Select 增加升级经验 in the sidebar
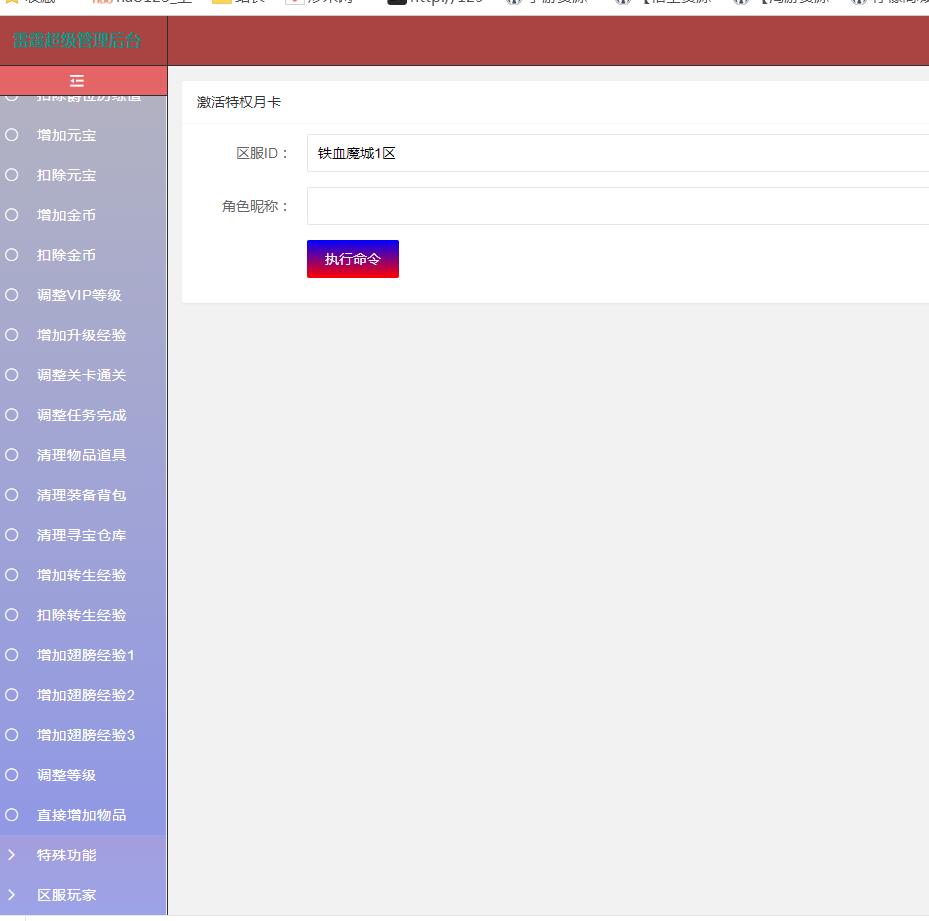 coord(82,335)
